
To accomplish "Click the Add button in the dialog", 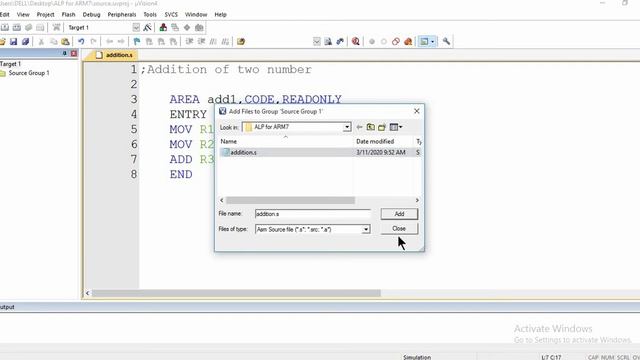I will point(399,214).
